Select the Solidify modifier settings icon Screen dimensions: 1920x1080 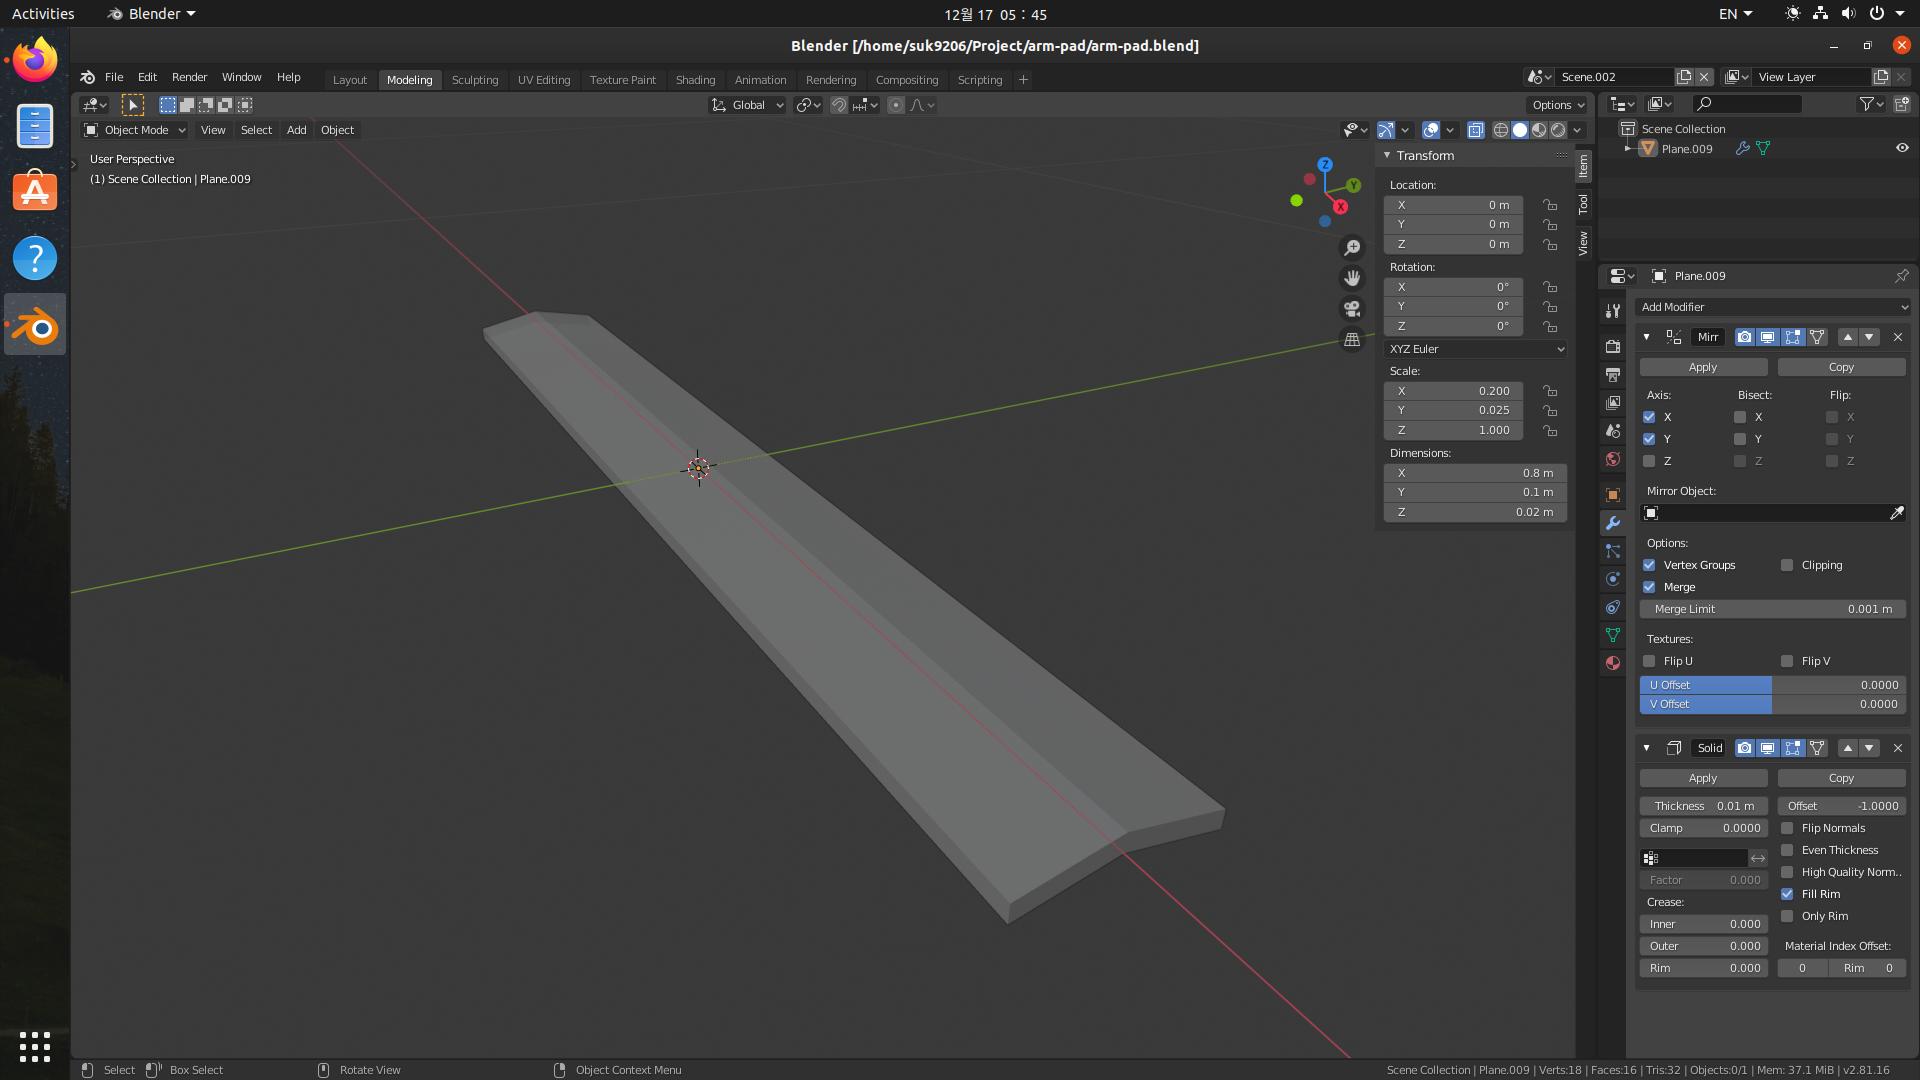pos(1671,748)
